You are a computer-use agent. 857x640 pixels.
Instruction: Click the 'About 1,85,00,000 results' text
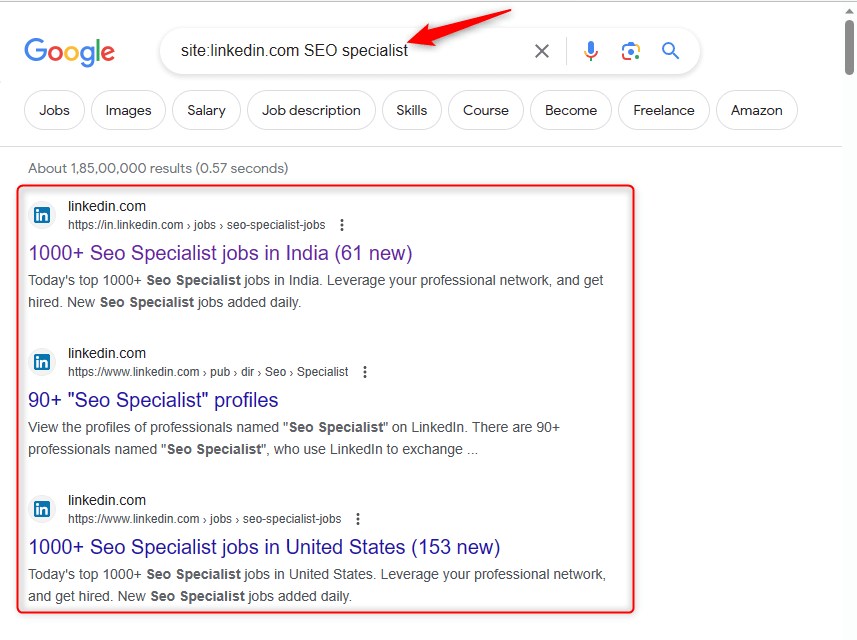[x=158, y=168]
